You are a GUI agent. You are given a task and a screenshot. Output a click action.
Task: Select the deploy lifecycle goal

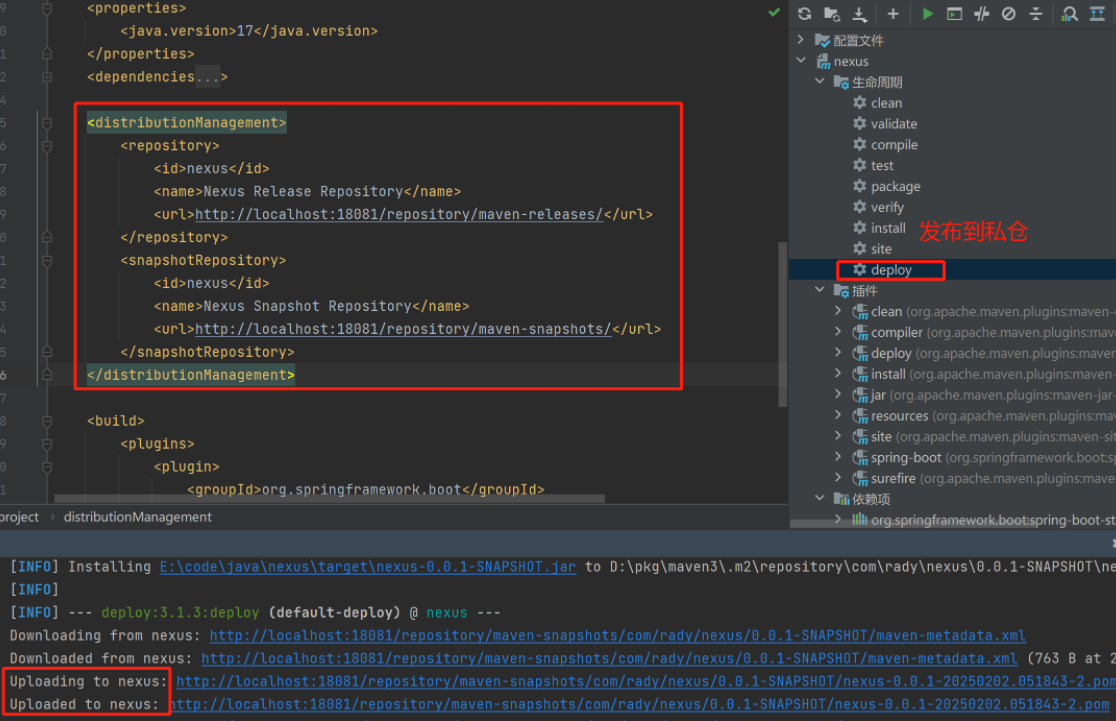point(891,270)
